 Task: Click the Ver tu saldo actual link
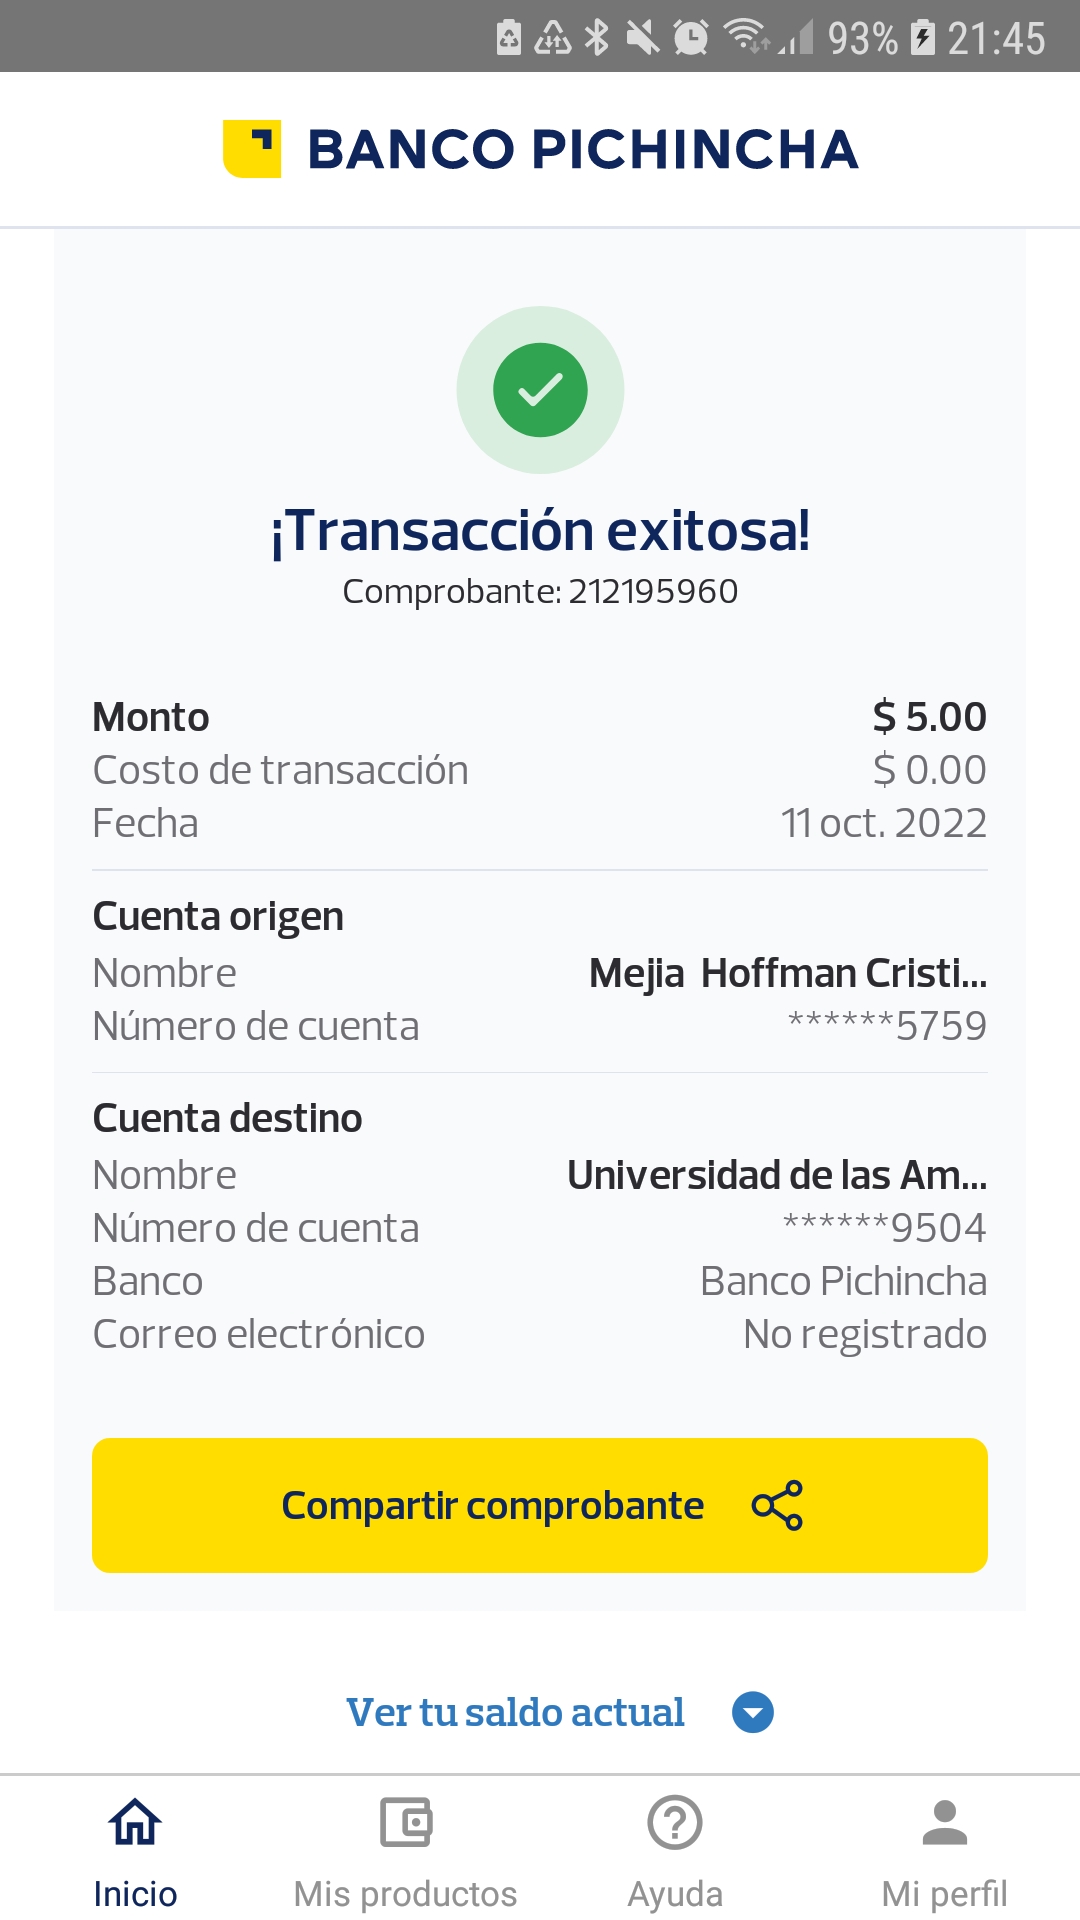click(x=515, y=1712)
